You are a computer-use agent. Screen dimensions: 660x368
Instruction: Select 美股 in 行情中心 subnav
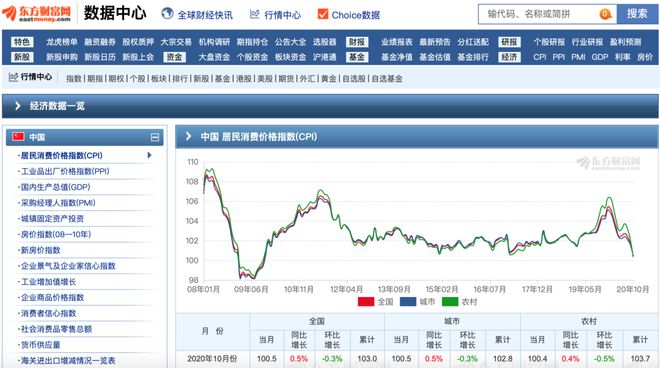(265, 78)
